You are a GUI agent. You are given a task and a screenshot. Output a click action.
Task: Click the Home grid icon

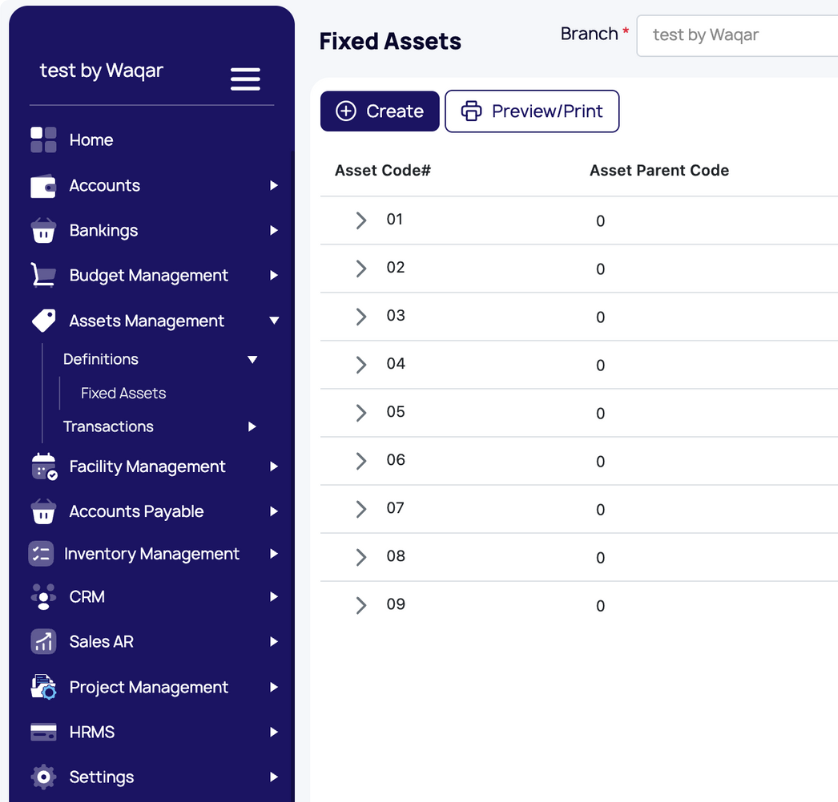point(43,140)
